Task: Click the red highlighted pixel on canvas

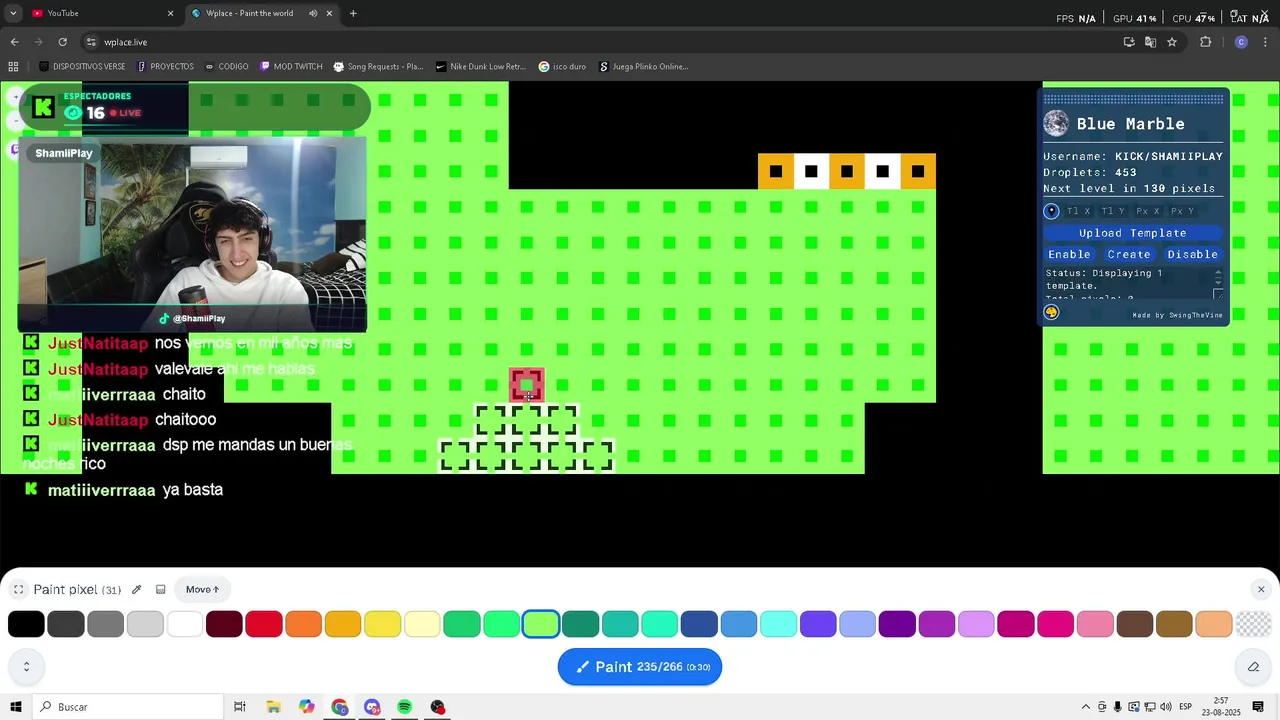Action: [527, 385]
